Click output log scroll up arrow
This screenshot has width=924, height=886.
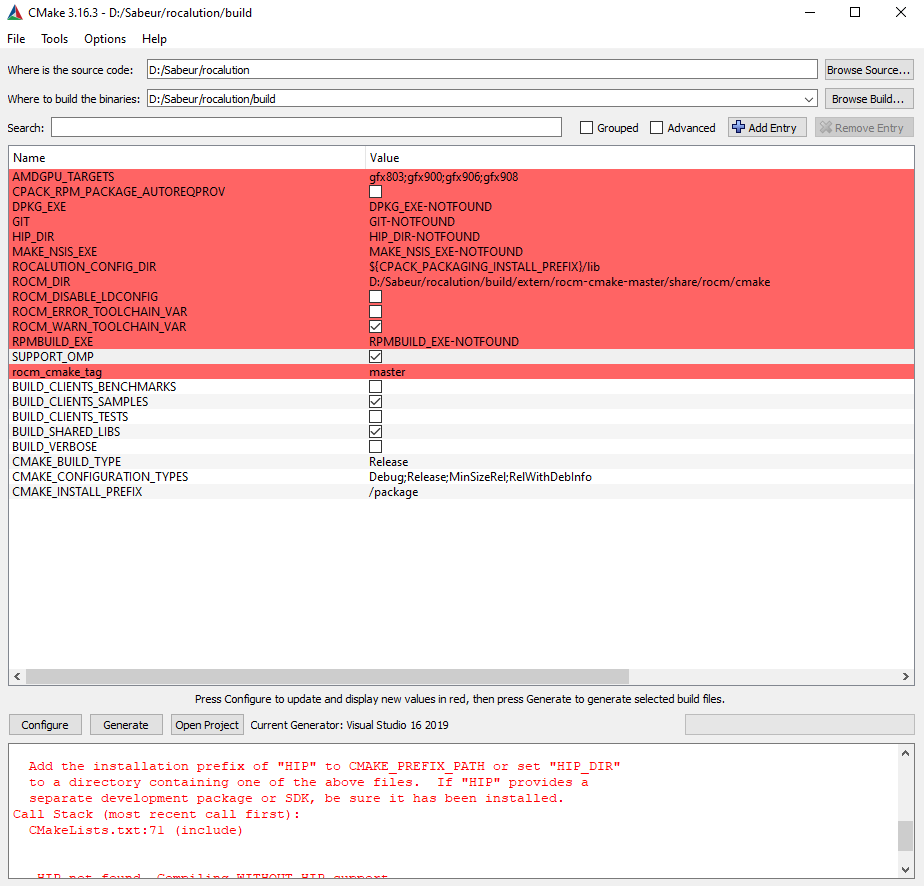click(x=906, y=753)
